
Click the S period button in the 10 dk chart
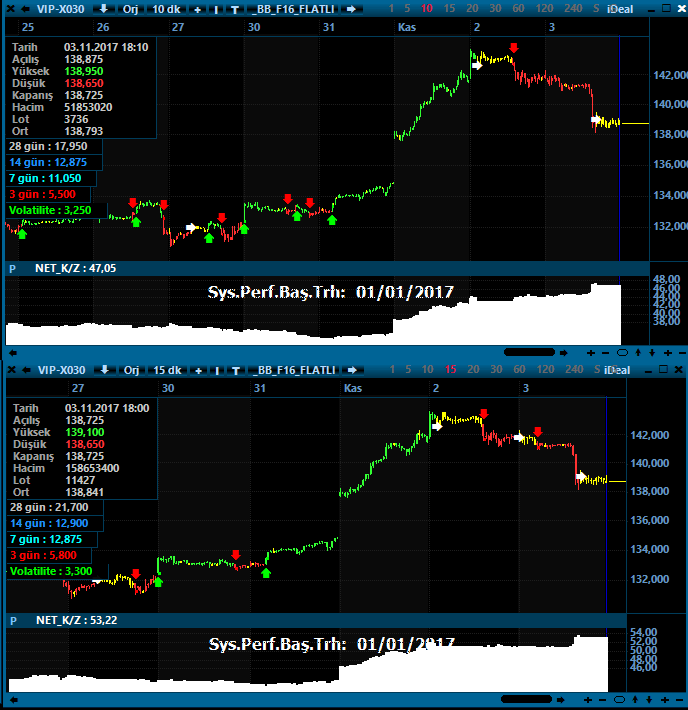(596, 9)
